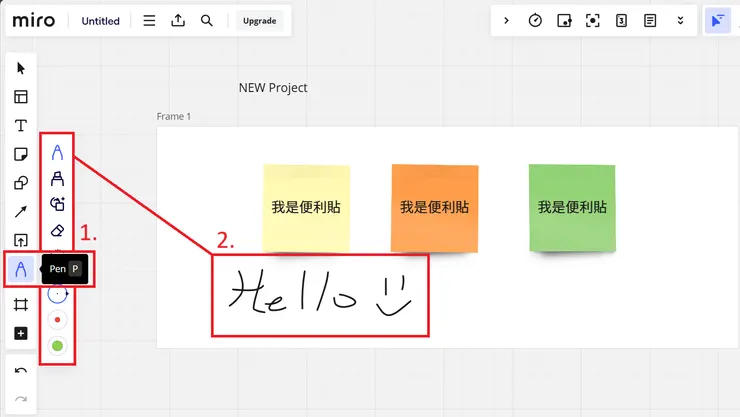
Task: Open the board with dot (voting) tool
Action: click(x=564, y=21)
